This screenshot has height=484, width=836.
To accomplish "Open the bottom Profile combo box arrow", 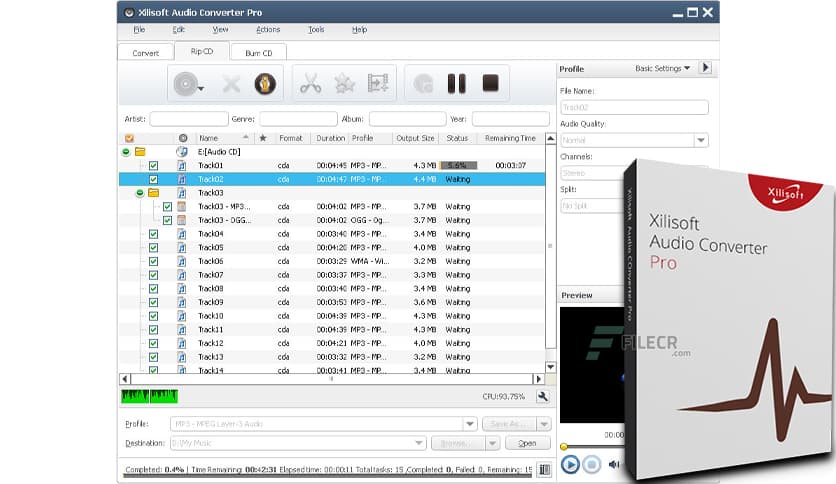I will [470, 424].
